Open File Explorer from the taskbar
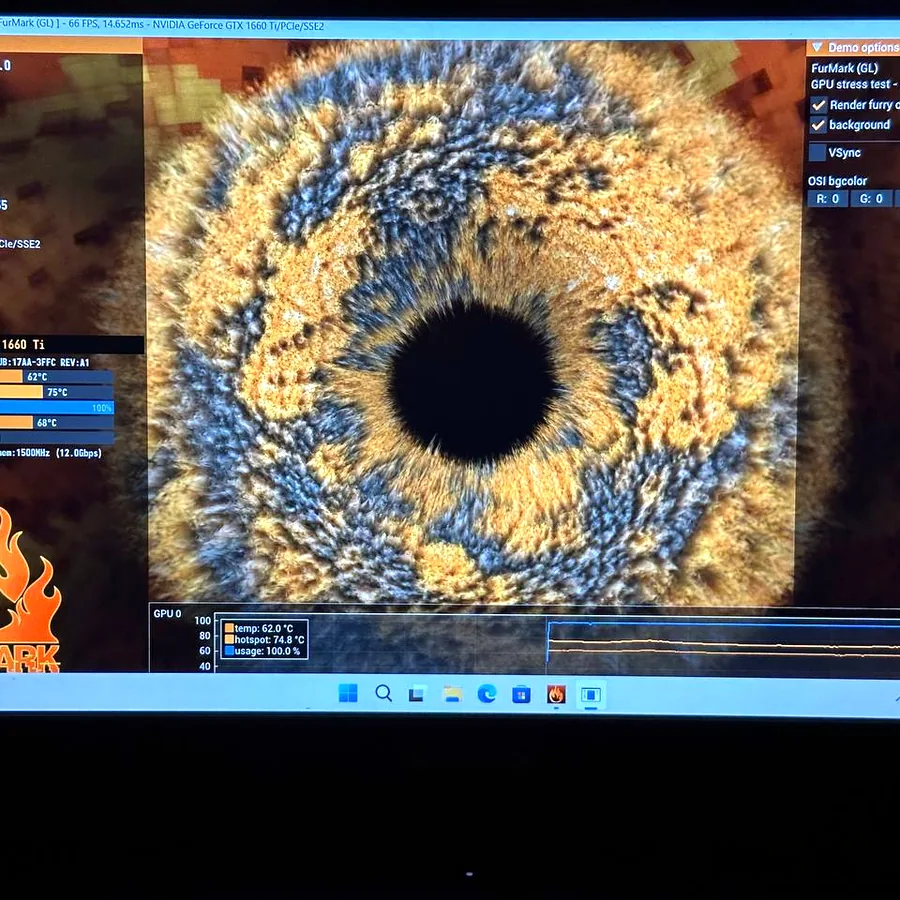Viewport: 900px width, 900px height. tap(452, 695)
